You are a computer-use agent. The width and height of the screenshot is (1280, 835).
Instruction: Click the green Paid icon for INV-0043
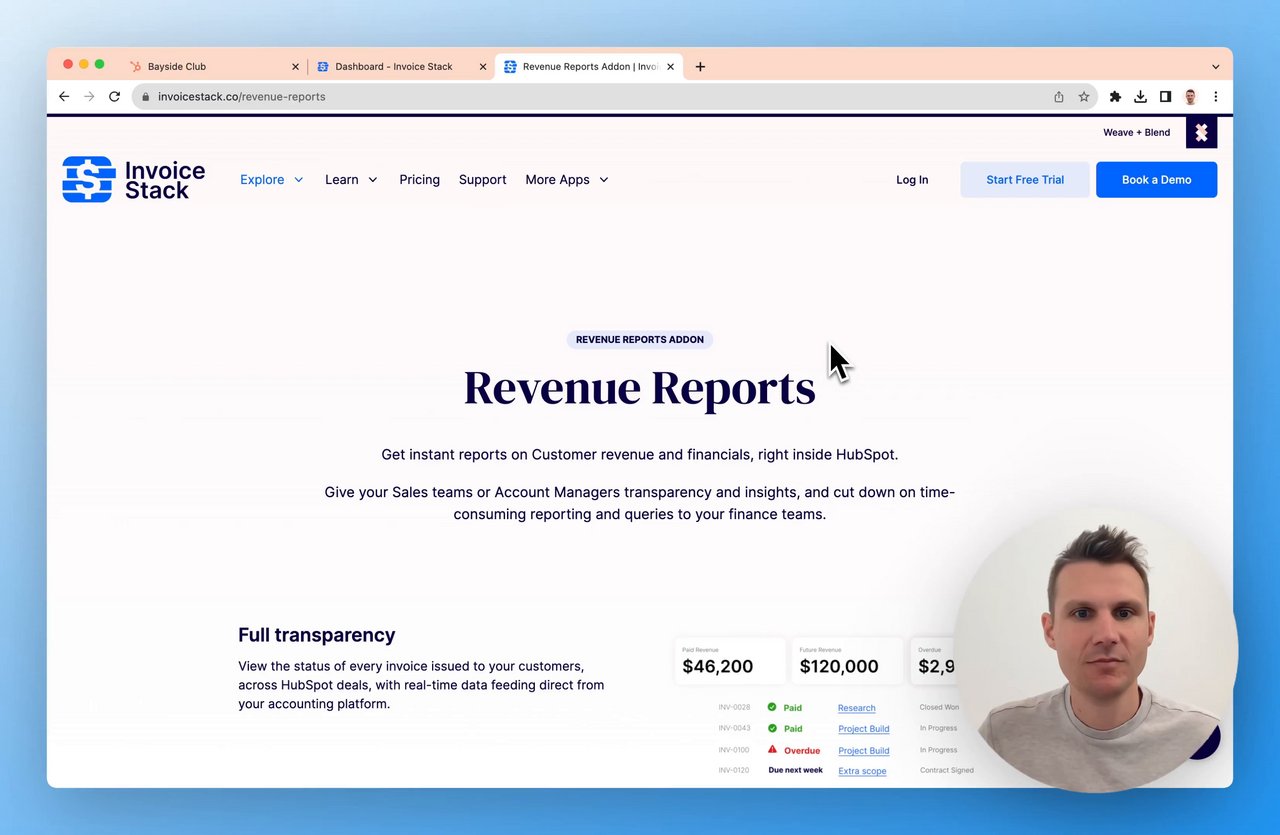(x=772, y=728)
